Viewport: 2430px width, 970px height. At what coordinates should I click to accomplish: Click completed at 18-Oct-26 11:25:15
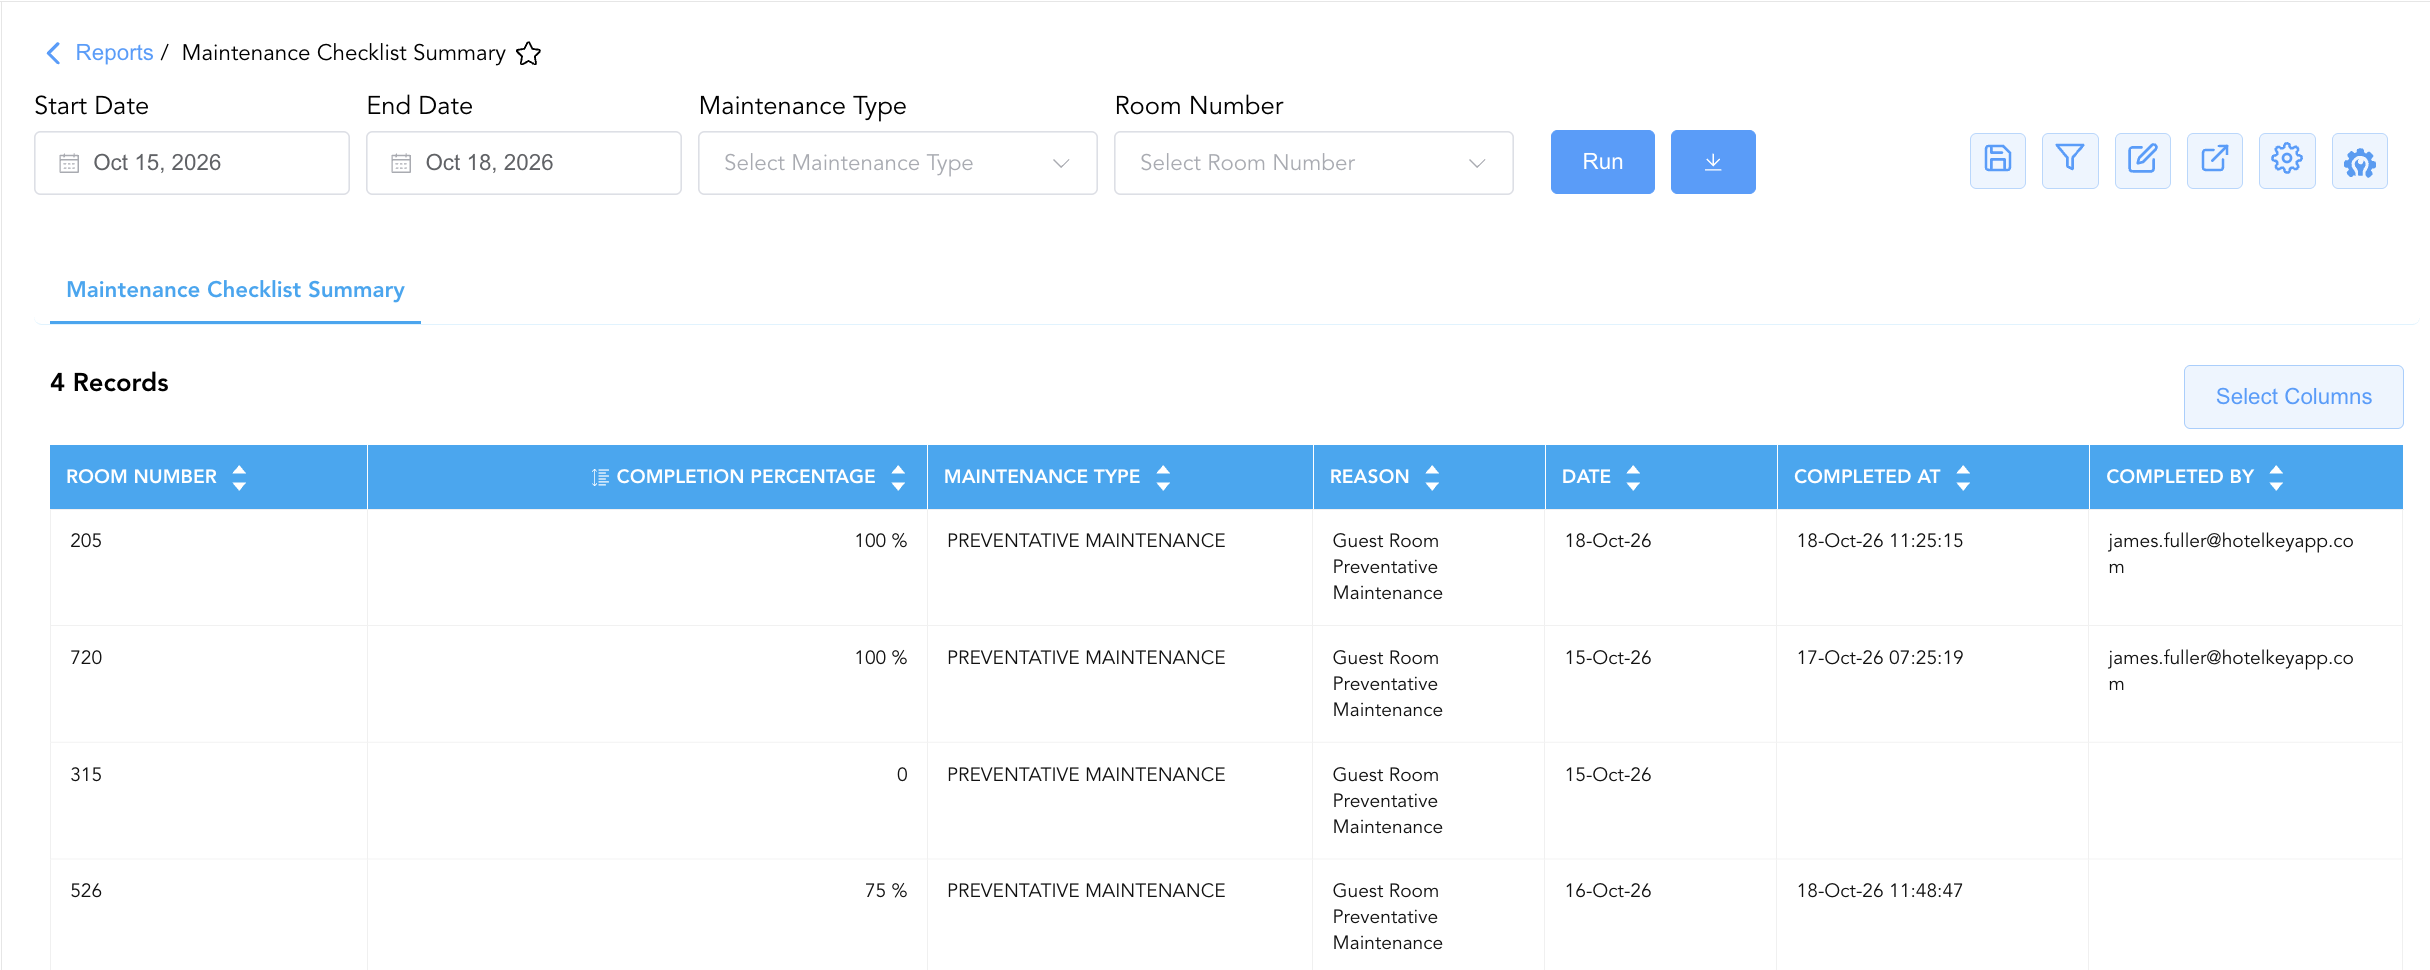(1880, 541)
